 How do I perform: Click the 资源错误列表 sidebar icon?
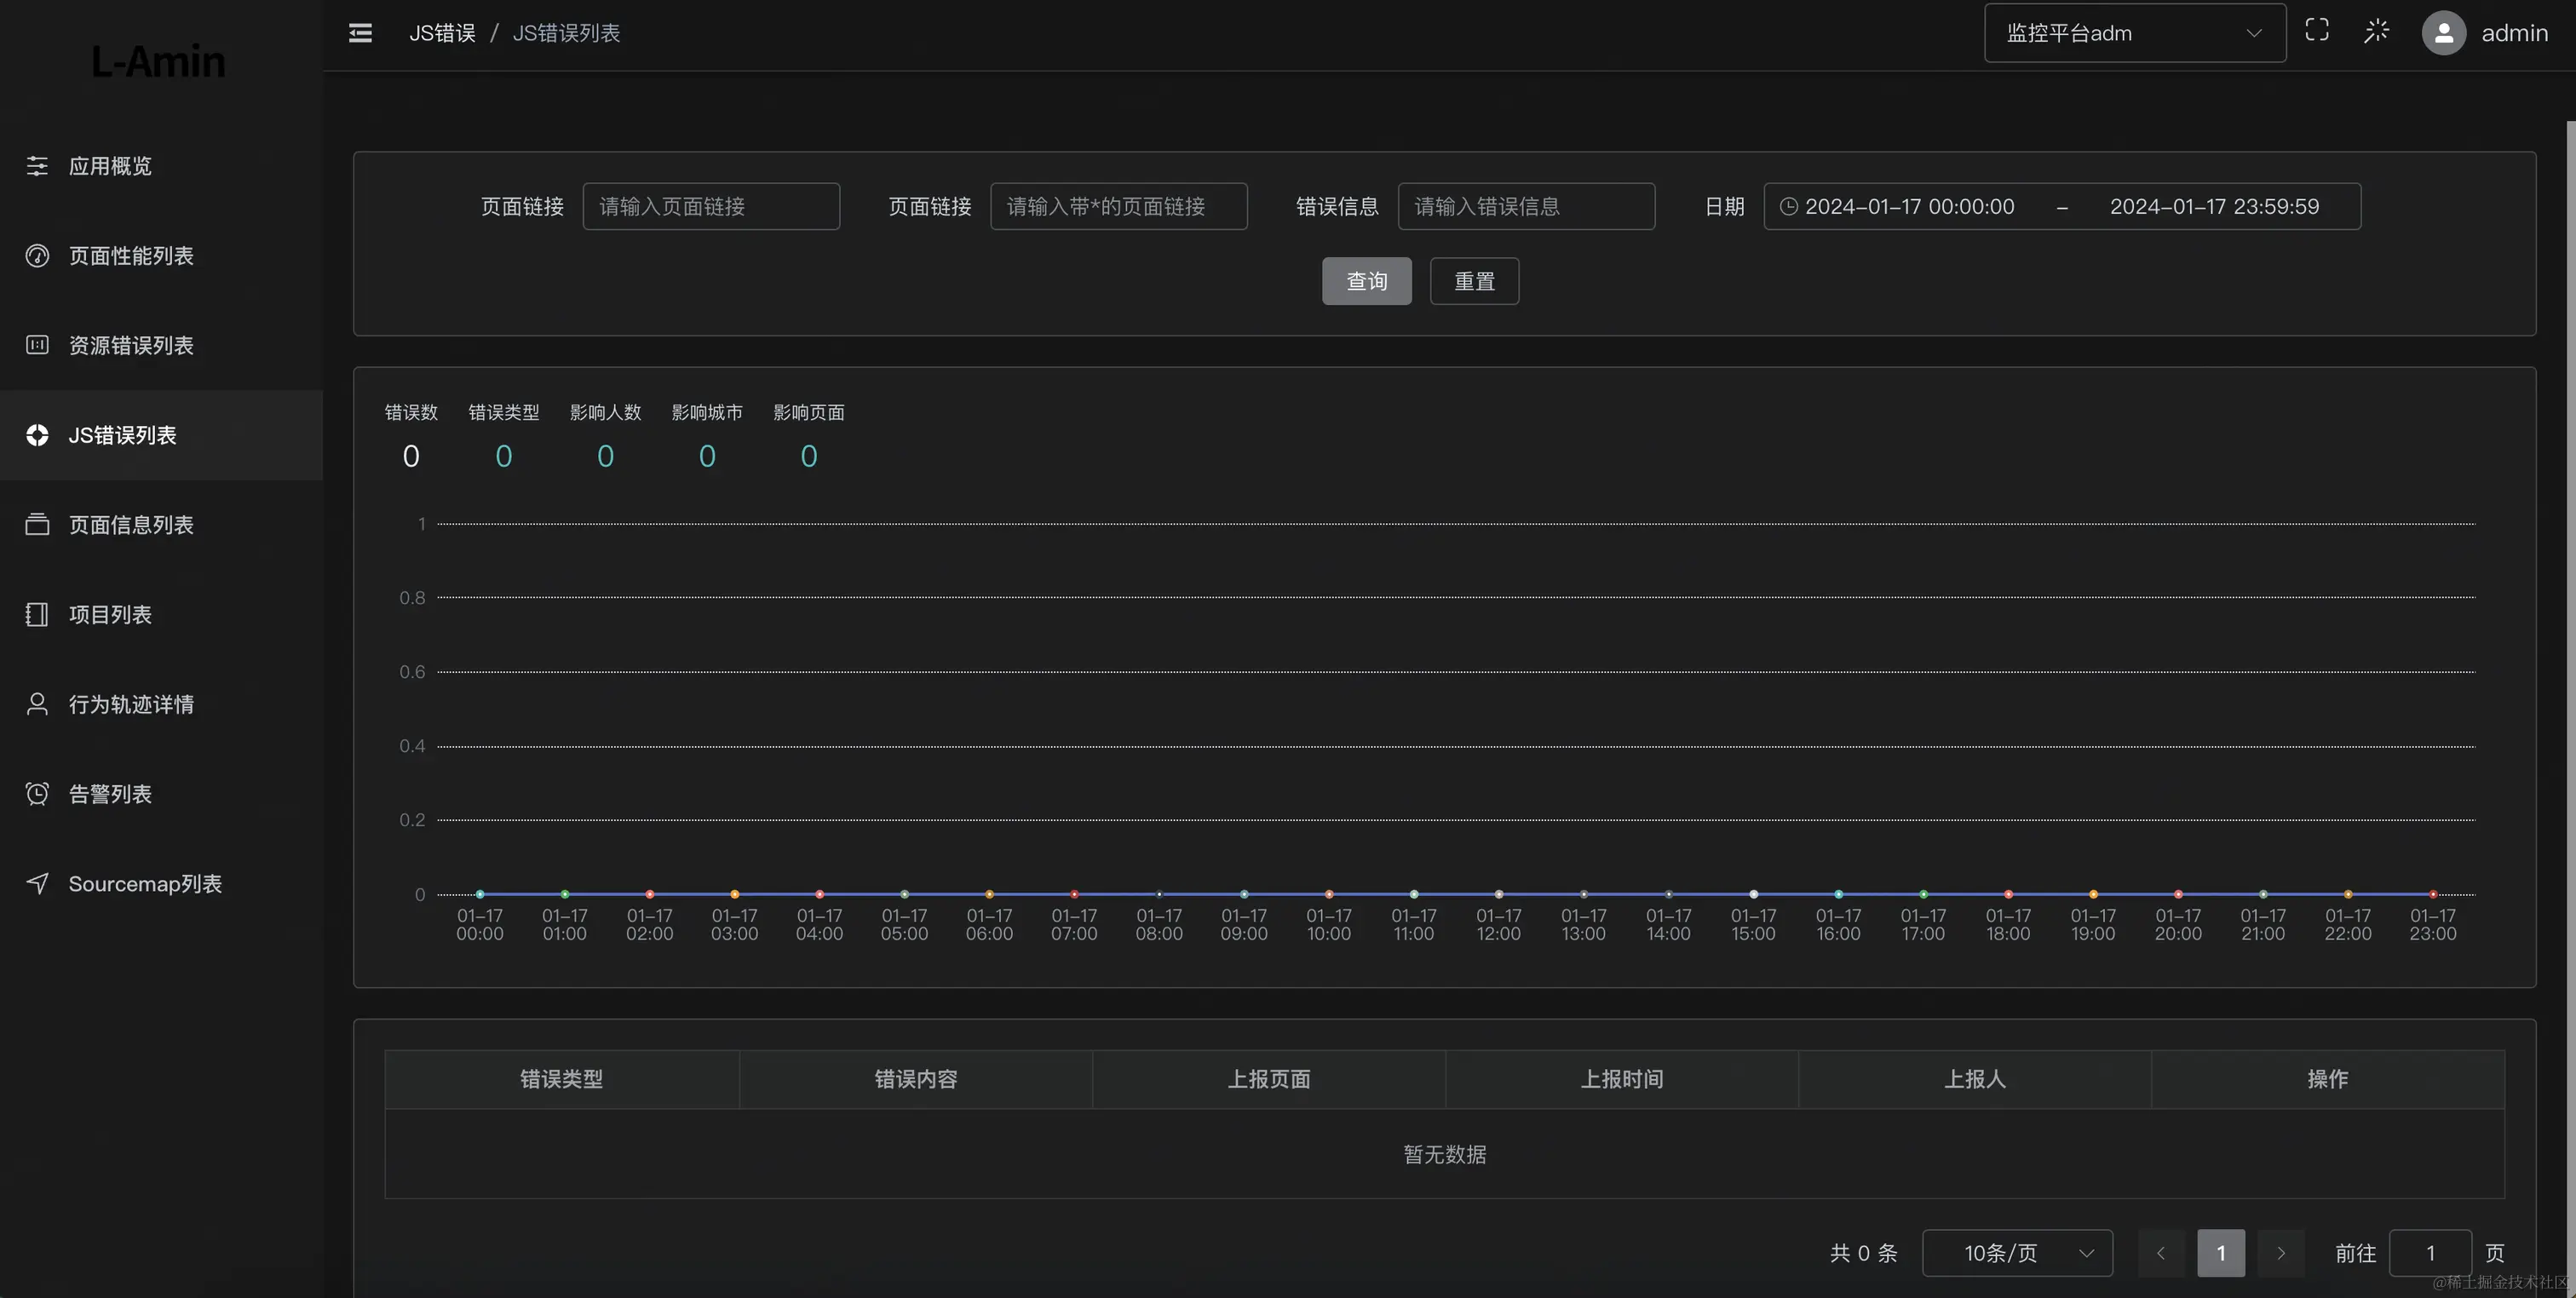pos(37,345)
